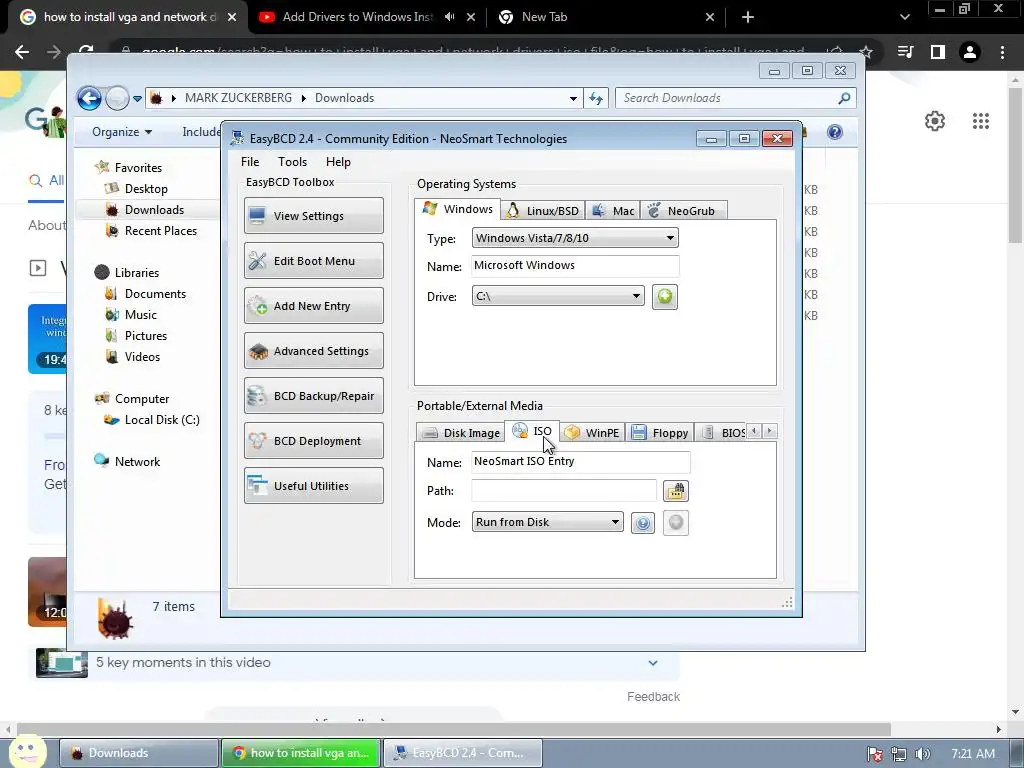Click Explorer help question mark icon
The height and width of the screenshot is (768, 1024).
[834, 132]
